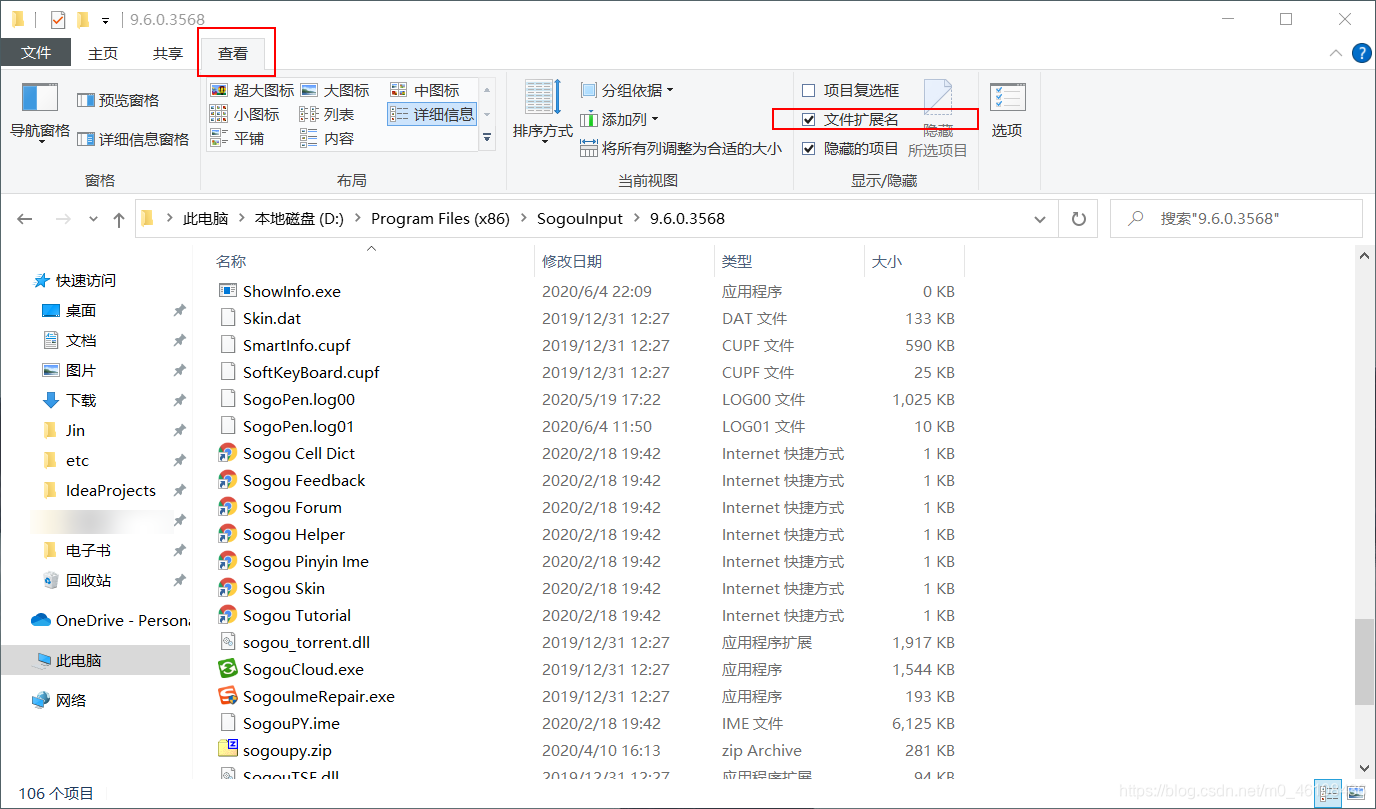Switch layout to list view (列表)

pos(327,114)
